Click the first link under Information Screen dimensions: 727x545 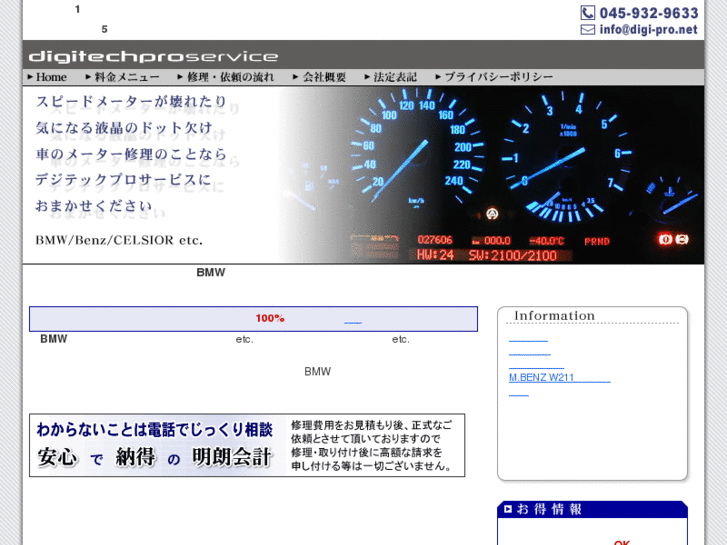point(528,341)
